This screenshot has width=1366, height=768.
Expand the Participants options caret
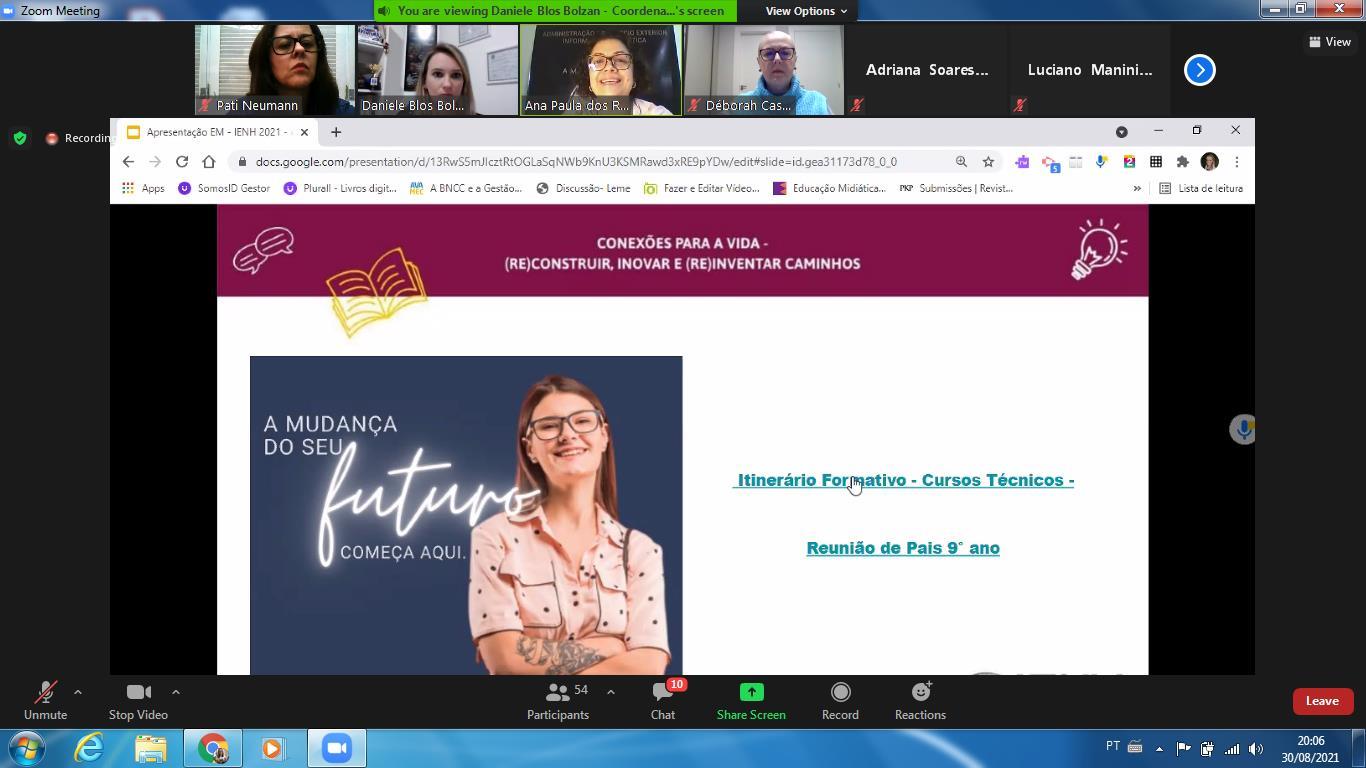tap(611, 692)
